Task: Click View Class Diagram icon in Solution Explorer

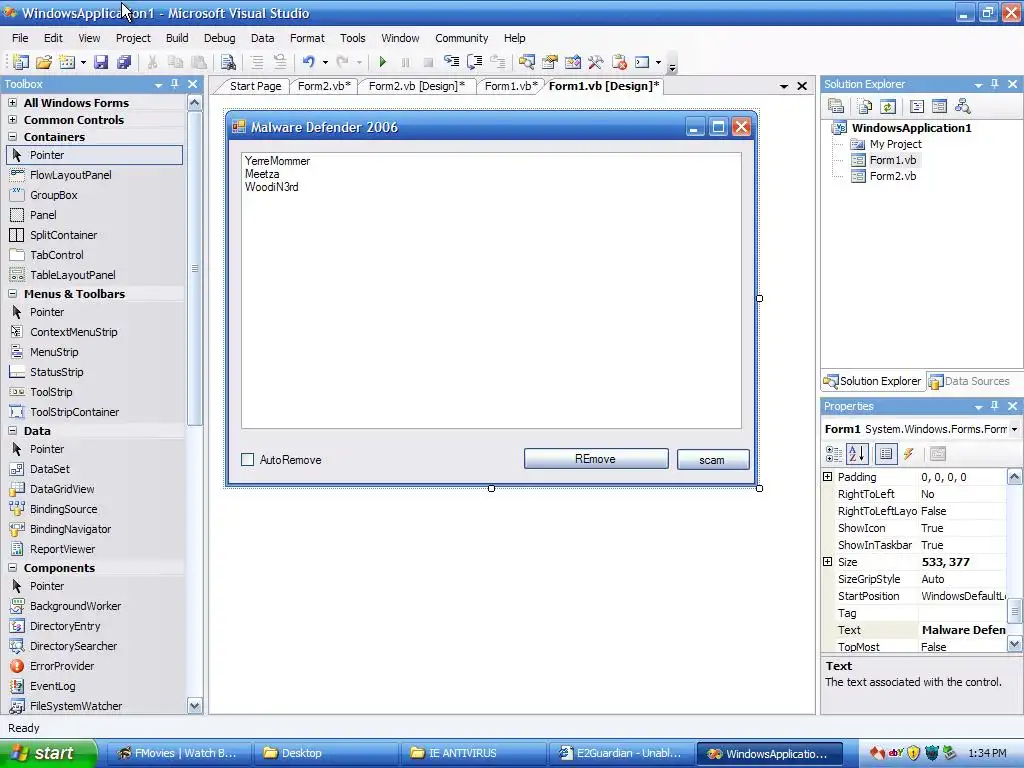Action: (x=963, y=106)
